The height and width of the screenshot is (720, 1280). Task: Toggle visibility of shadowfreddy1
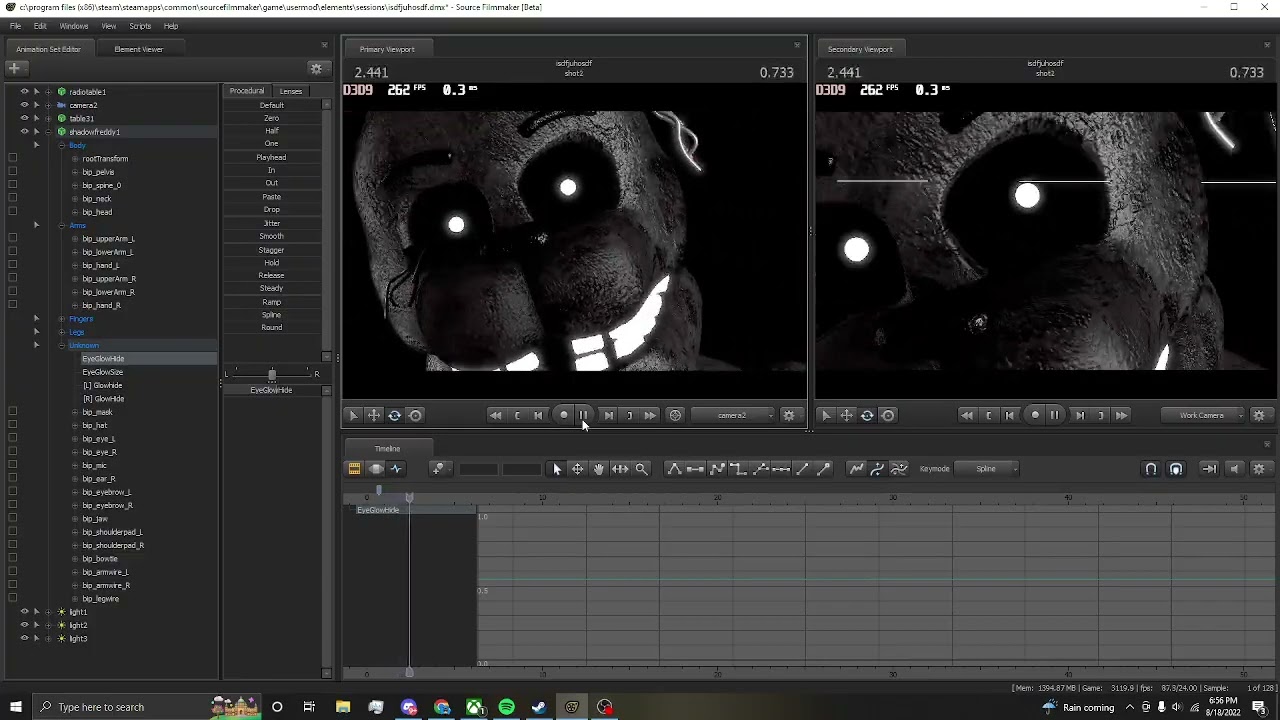(25, 132)
